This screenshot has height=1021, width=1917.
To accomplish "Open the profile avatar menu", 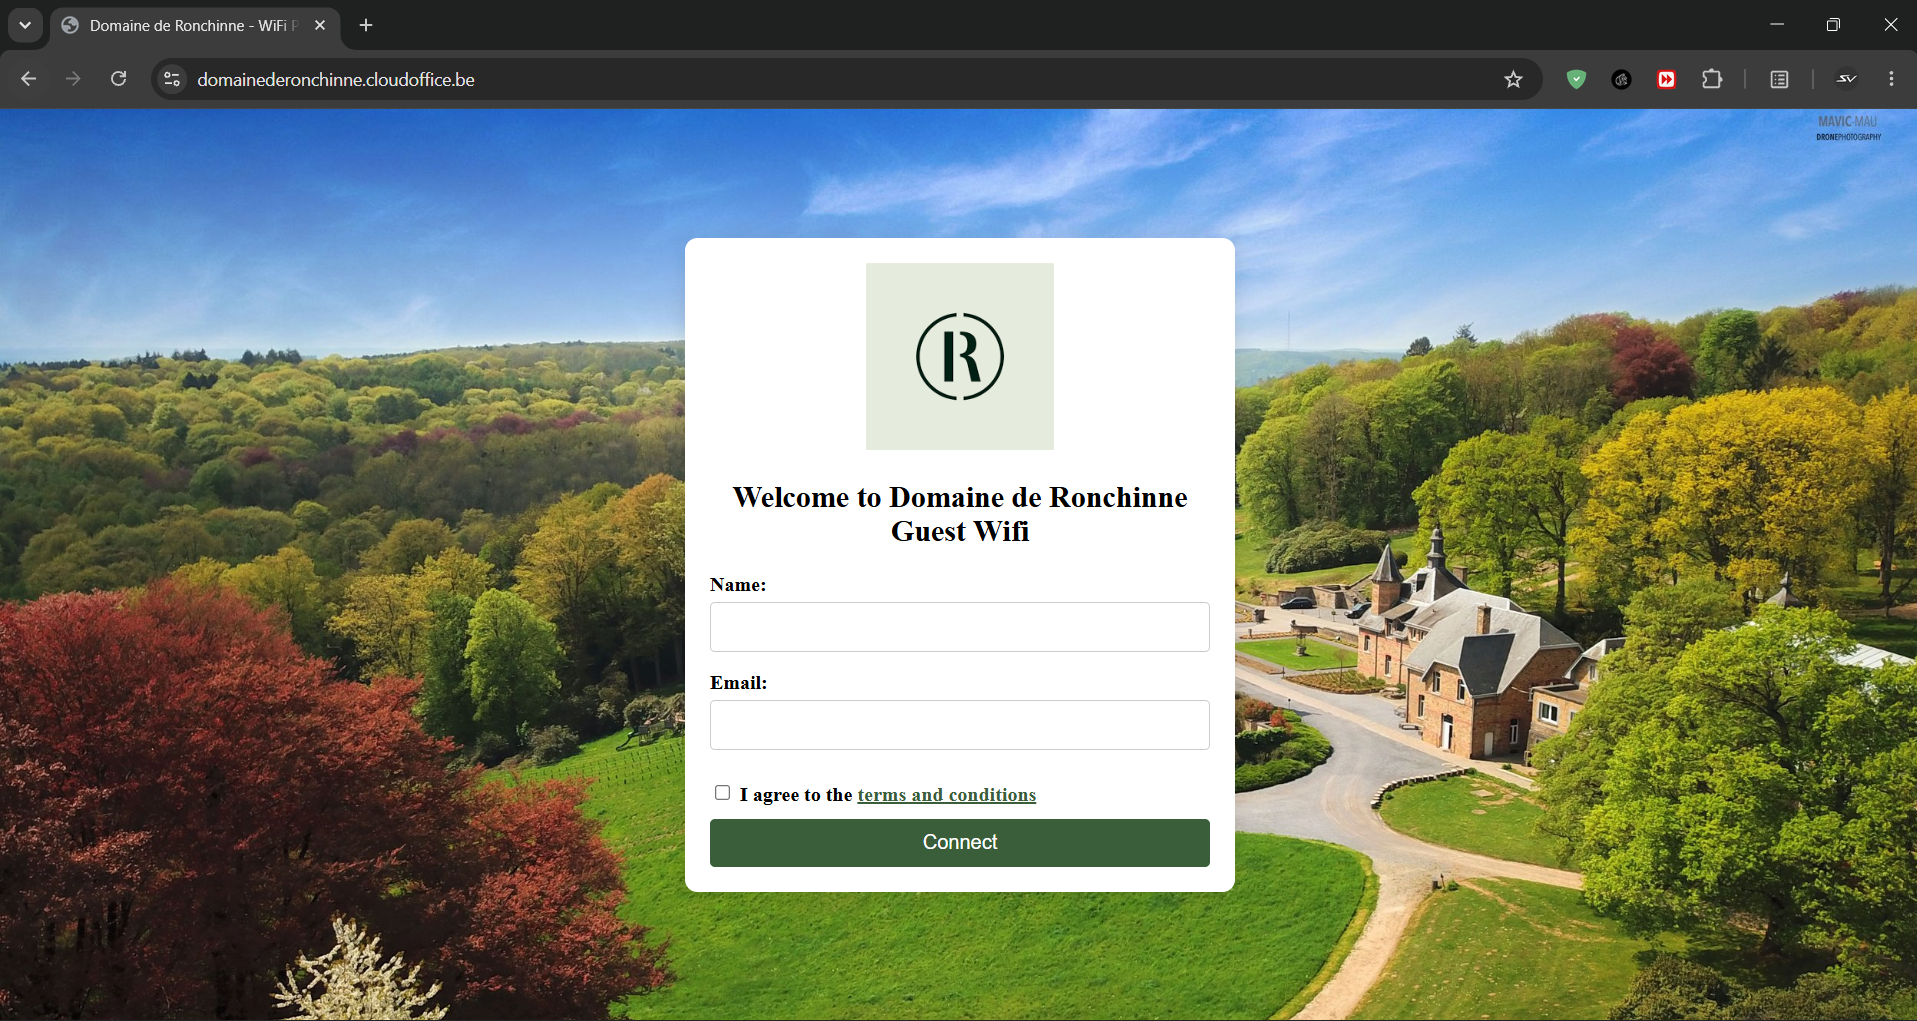I will tap(1846, 79).
